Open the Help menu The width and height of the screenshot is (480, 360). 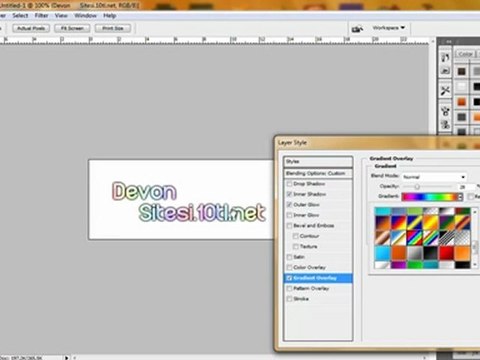[x=109, y=16]
